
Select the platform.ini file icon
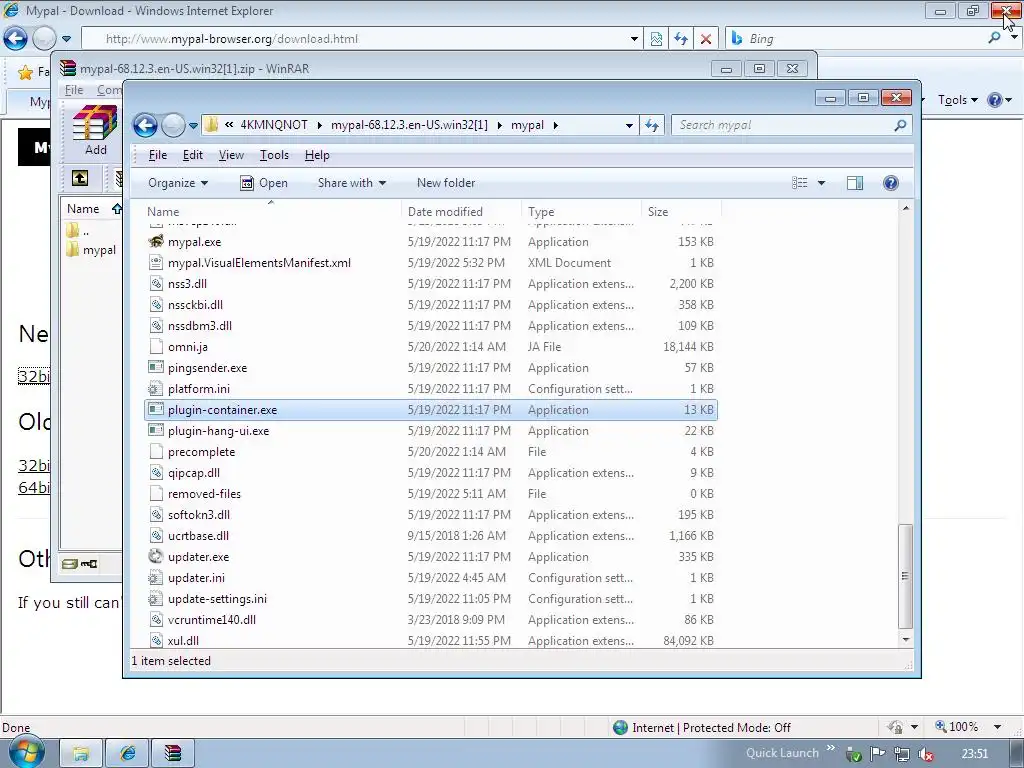pos(155,389)
